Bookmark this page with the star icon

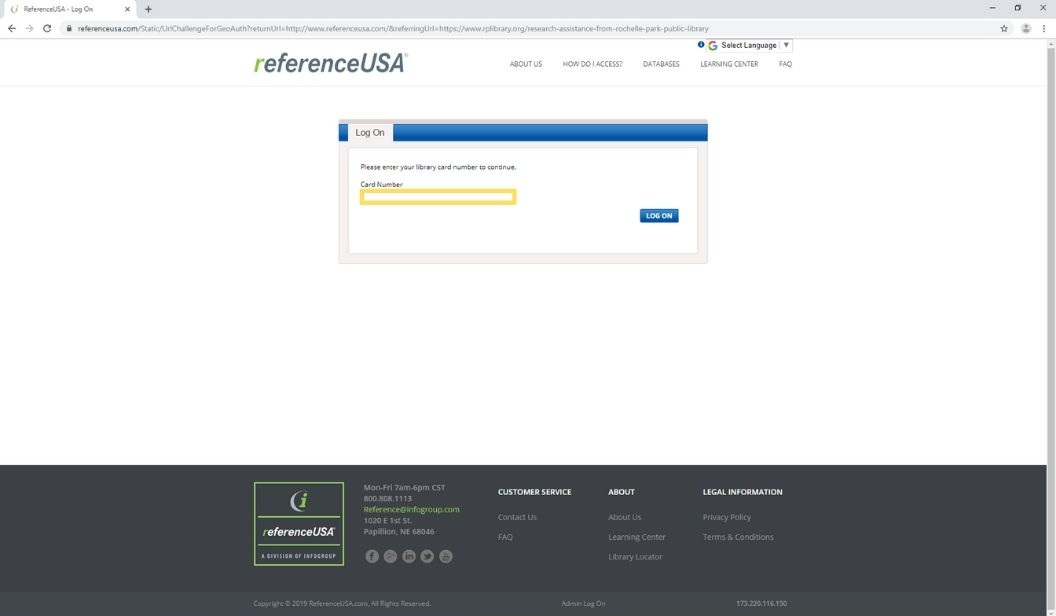(x=1003, y=28)
